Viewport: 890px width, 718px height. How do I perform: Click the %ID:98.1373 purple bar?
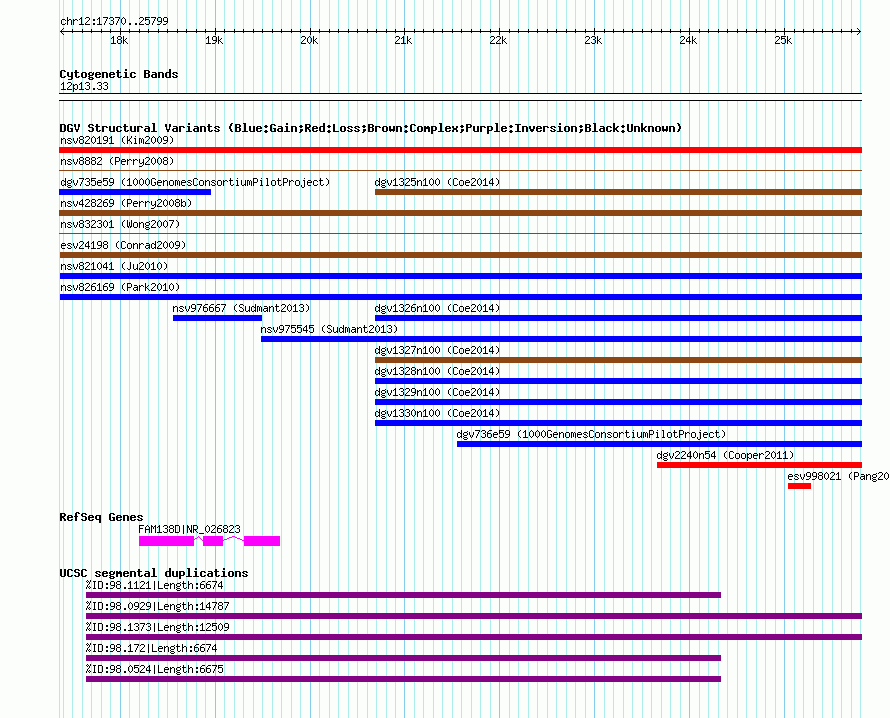pos(474,637)
